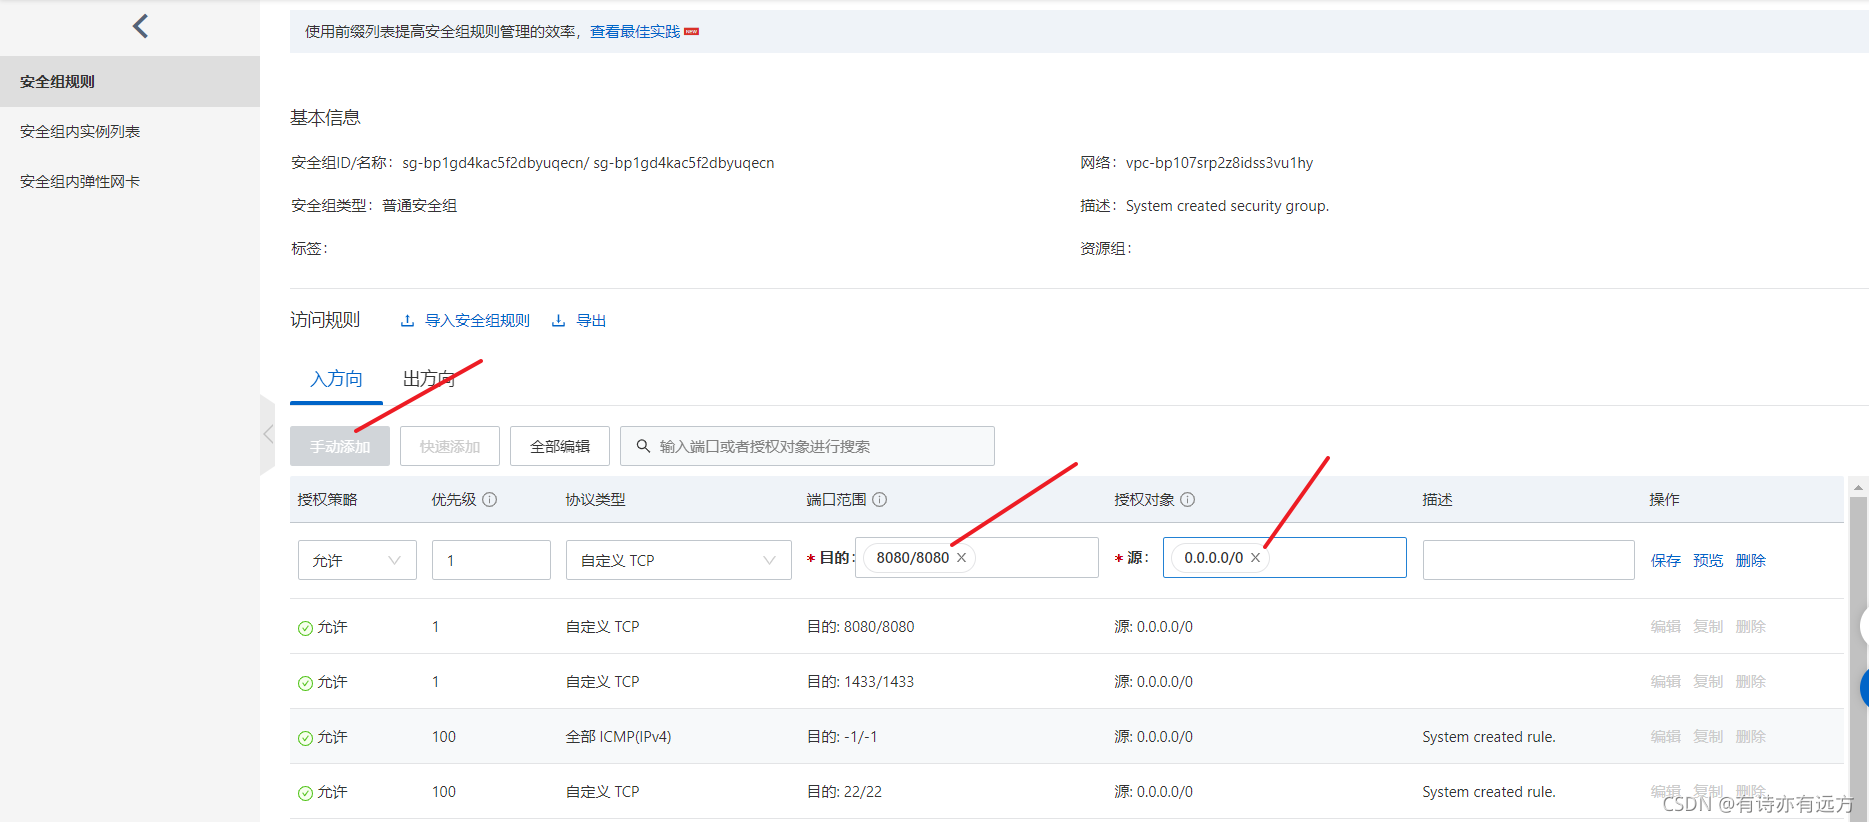Click 删除 for the 1433/1433 rule
Screen dimensions: 1869x822
1751,682
